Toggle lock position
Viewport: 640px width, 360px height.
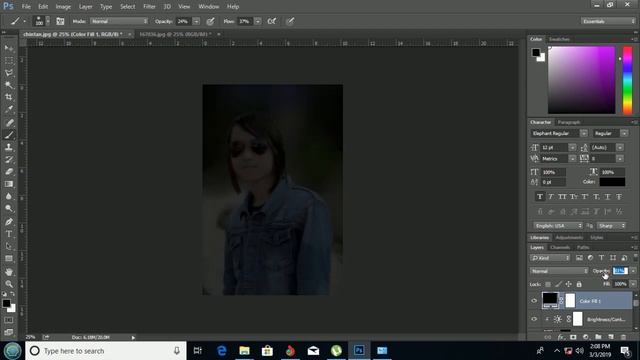pos(569,284)
